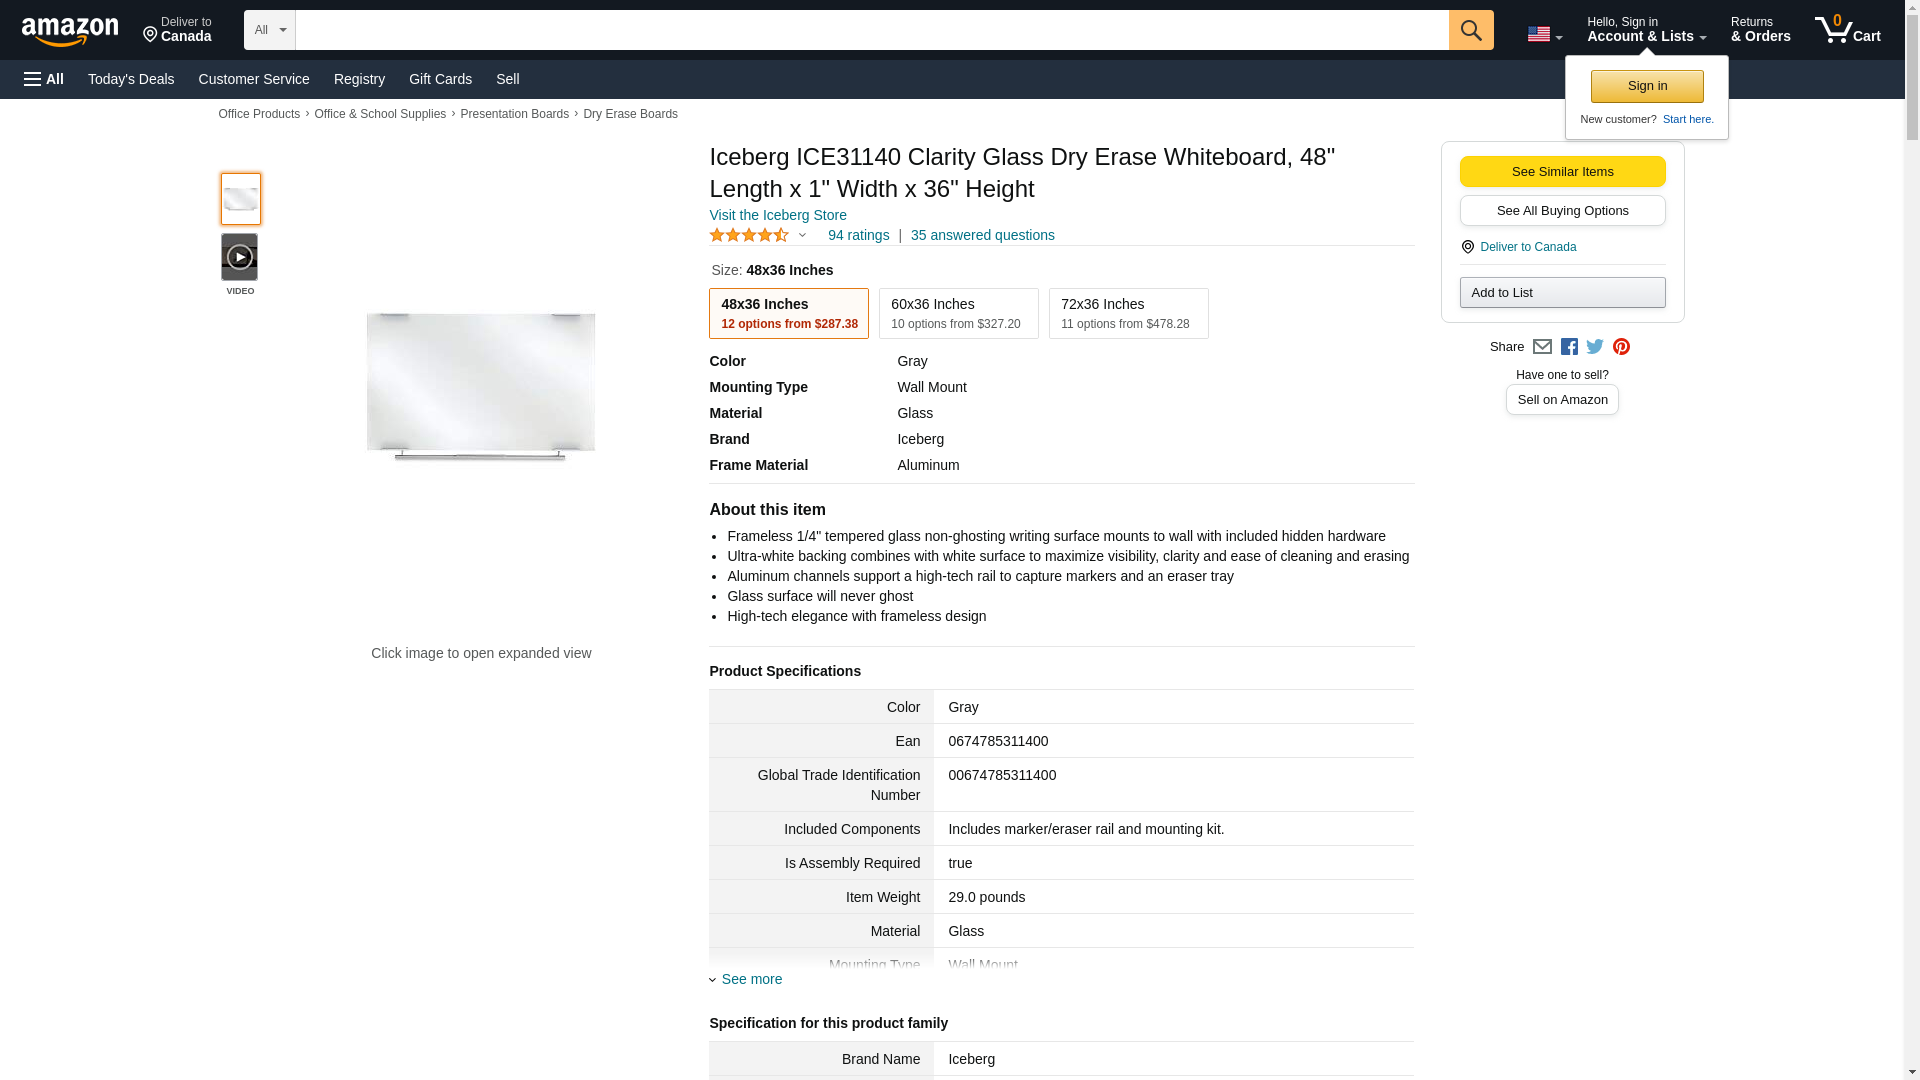Select the 60x36 Inches size option
Screen dimensions: 1920x1080
[x=959, y=314]
